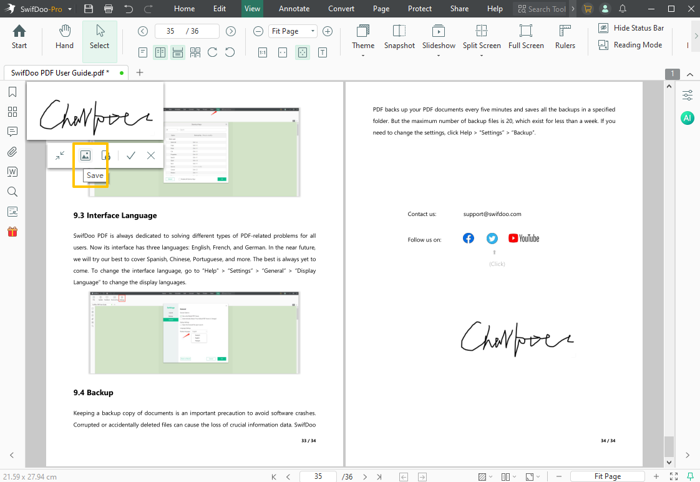Expand left panel with arrow
700x482 pixels.
click(12, 455)
